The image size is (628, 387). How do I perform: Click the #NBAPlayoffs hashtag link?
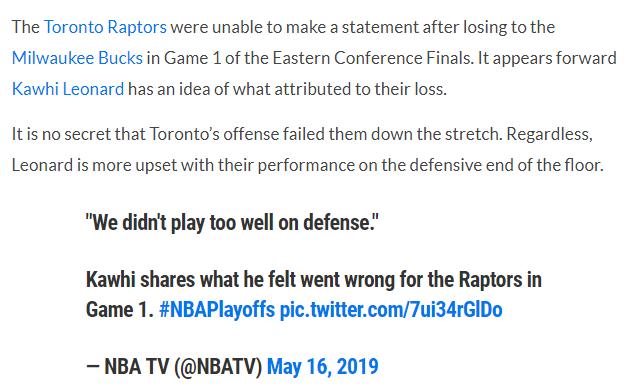coord(217,310)
